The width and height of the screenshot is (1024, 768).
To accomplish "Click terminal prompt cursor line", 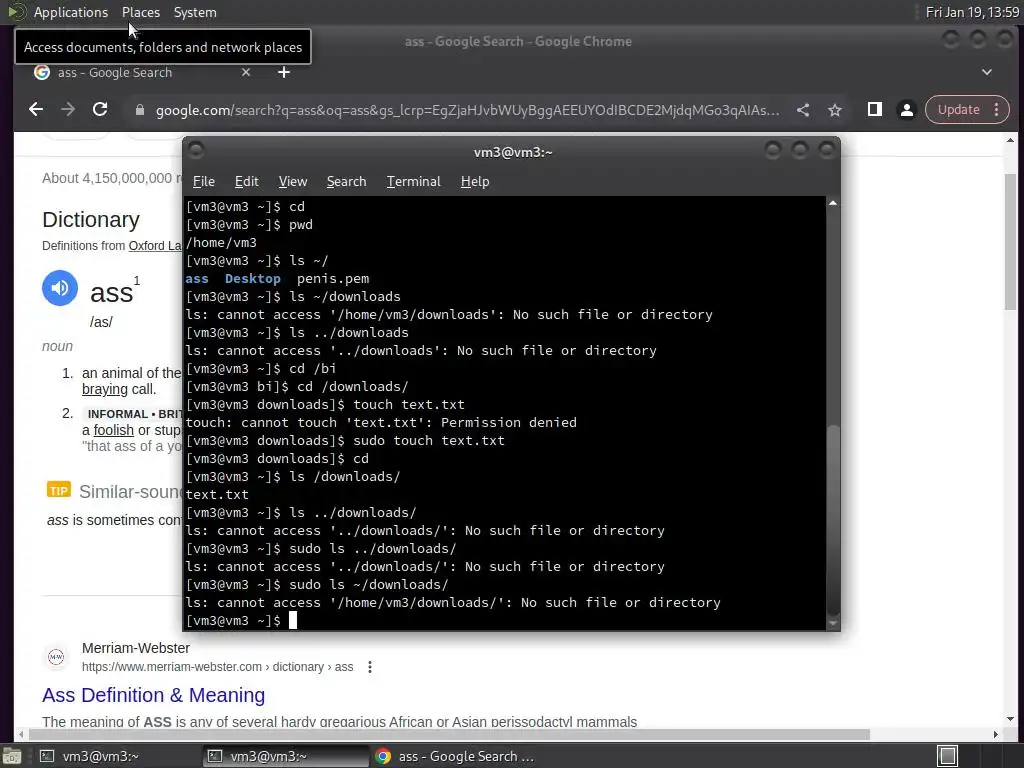I will (x=242, y=620).
